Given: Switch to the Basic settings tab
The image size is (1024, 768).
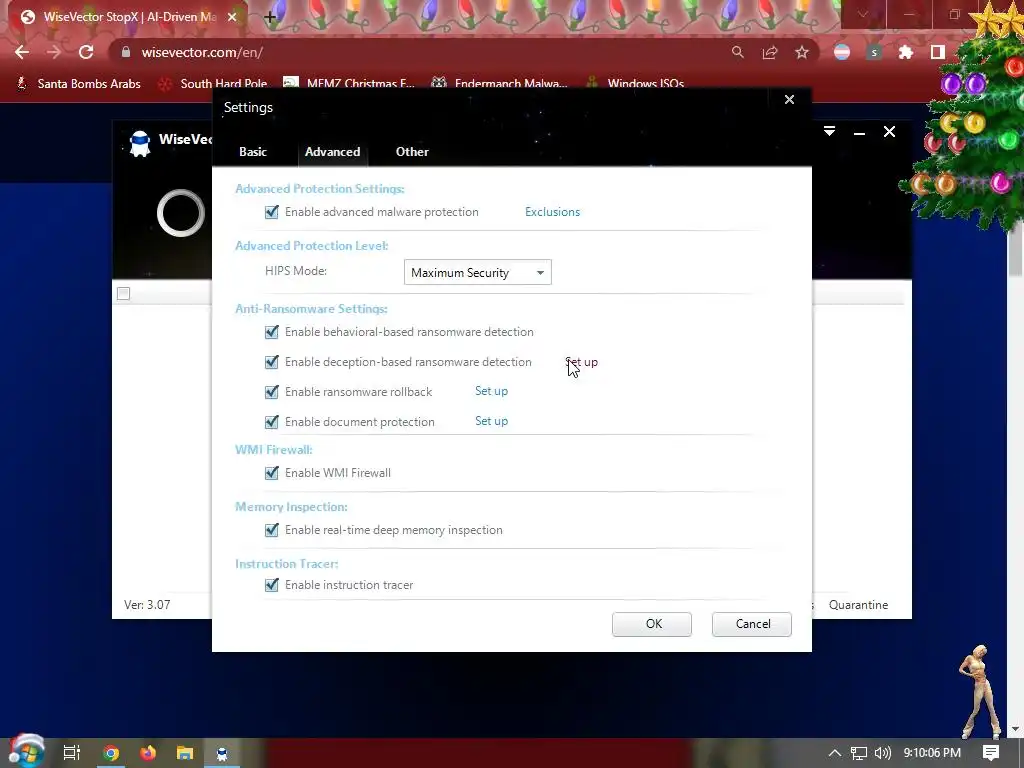Looking at the screenshot, I should click(x=253, y=152).
